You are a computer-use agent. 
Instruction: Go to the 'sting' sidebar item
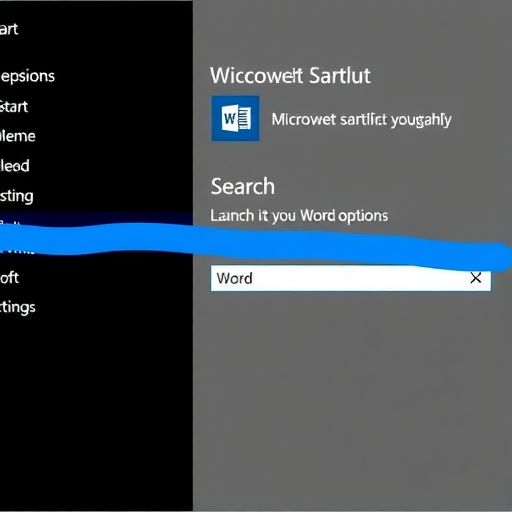17,196
